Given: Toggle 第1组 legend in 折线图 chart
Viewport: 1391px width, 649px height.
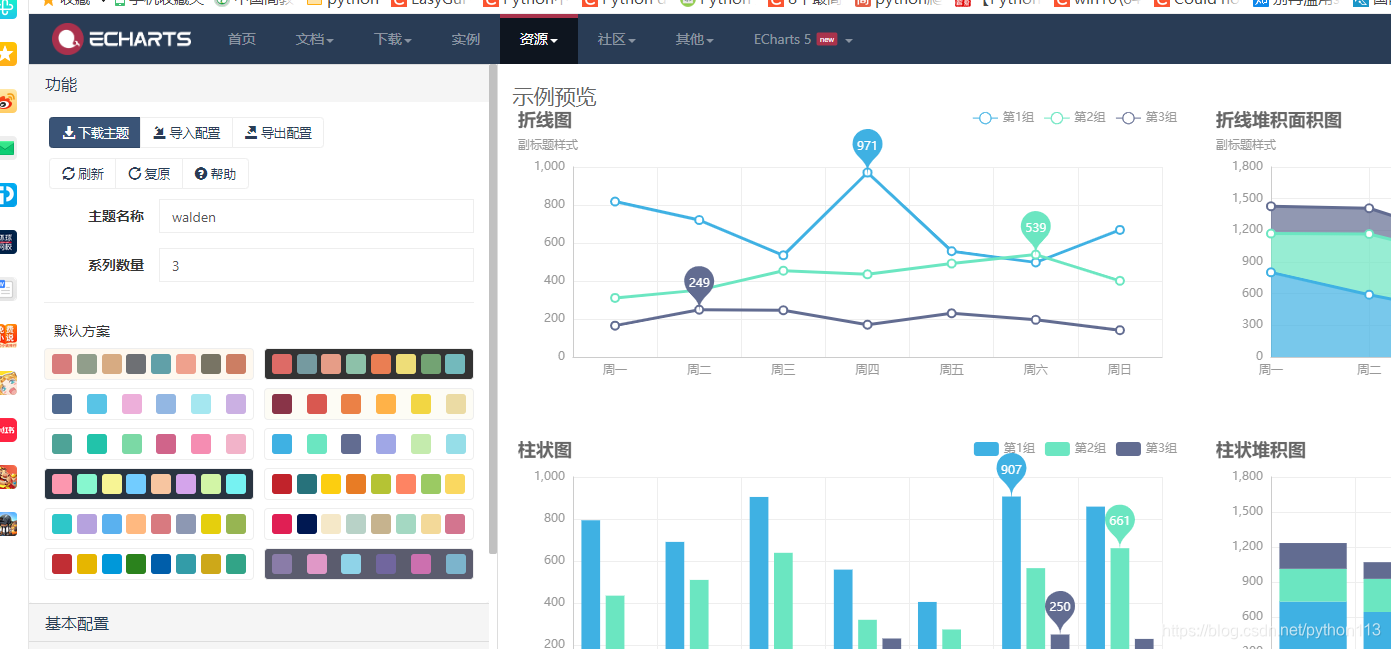Looking at the screenshot, I should [1003, 118].
